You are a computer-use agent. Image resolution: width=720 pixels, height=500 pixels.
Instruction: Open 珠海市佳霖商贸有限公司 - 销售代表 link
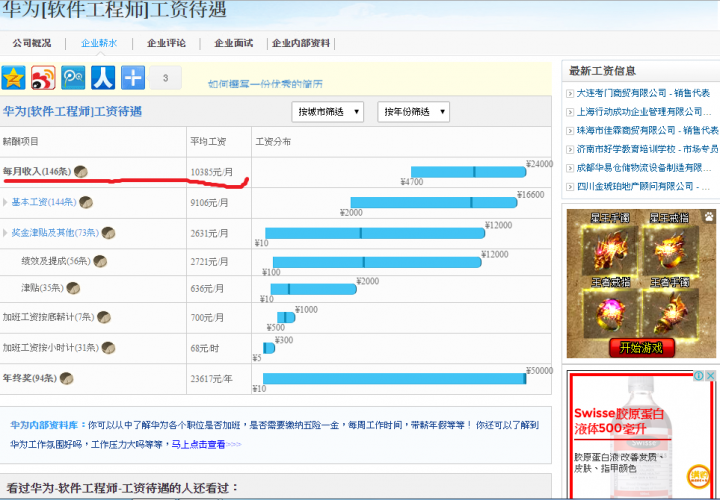pyautogui.click(x=647, y=130)
